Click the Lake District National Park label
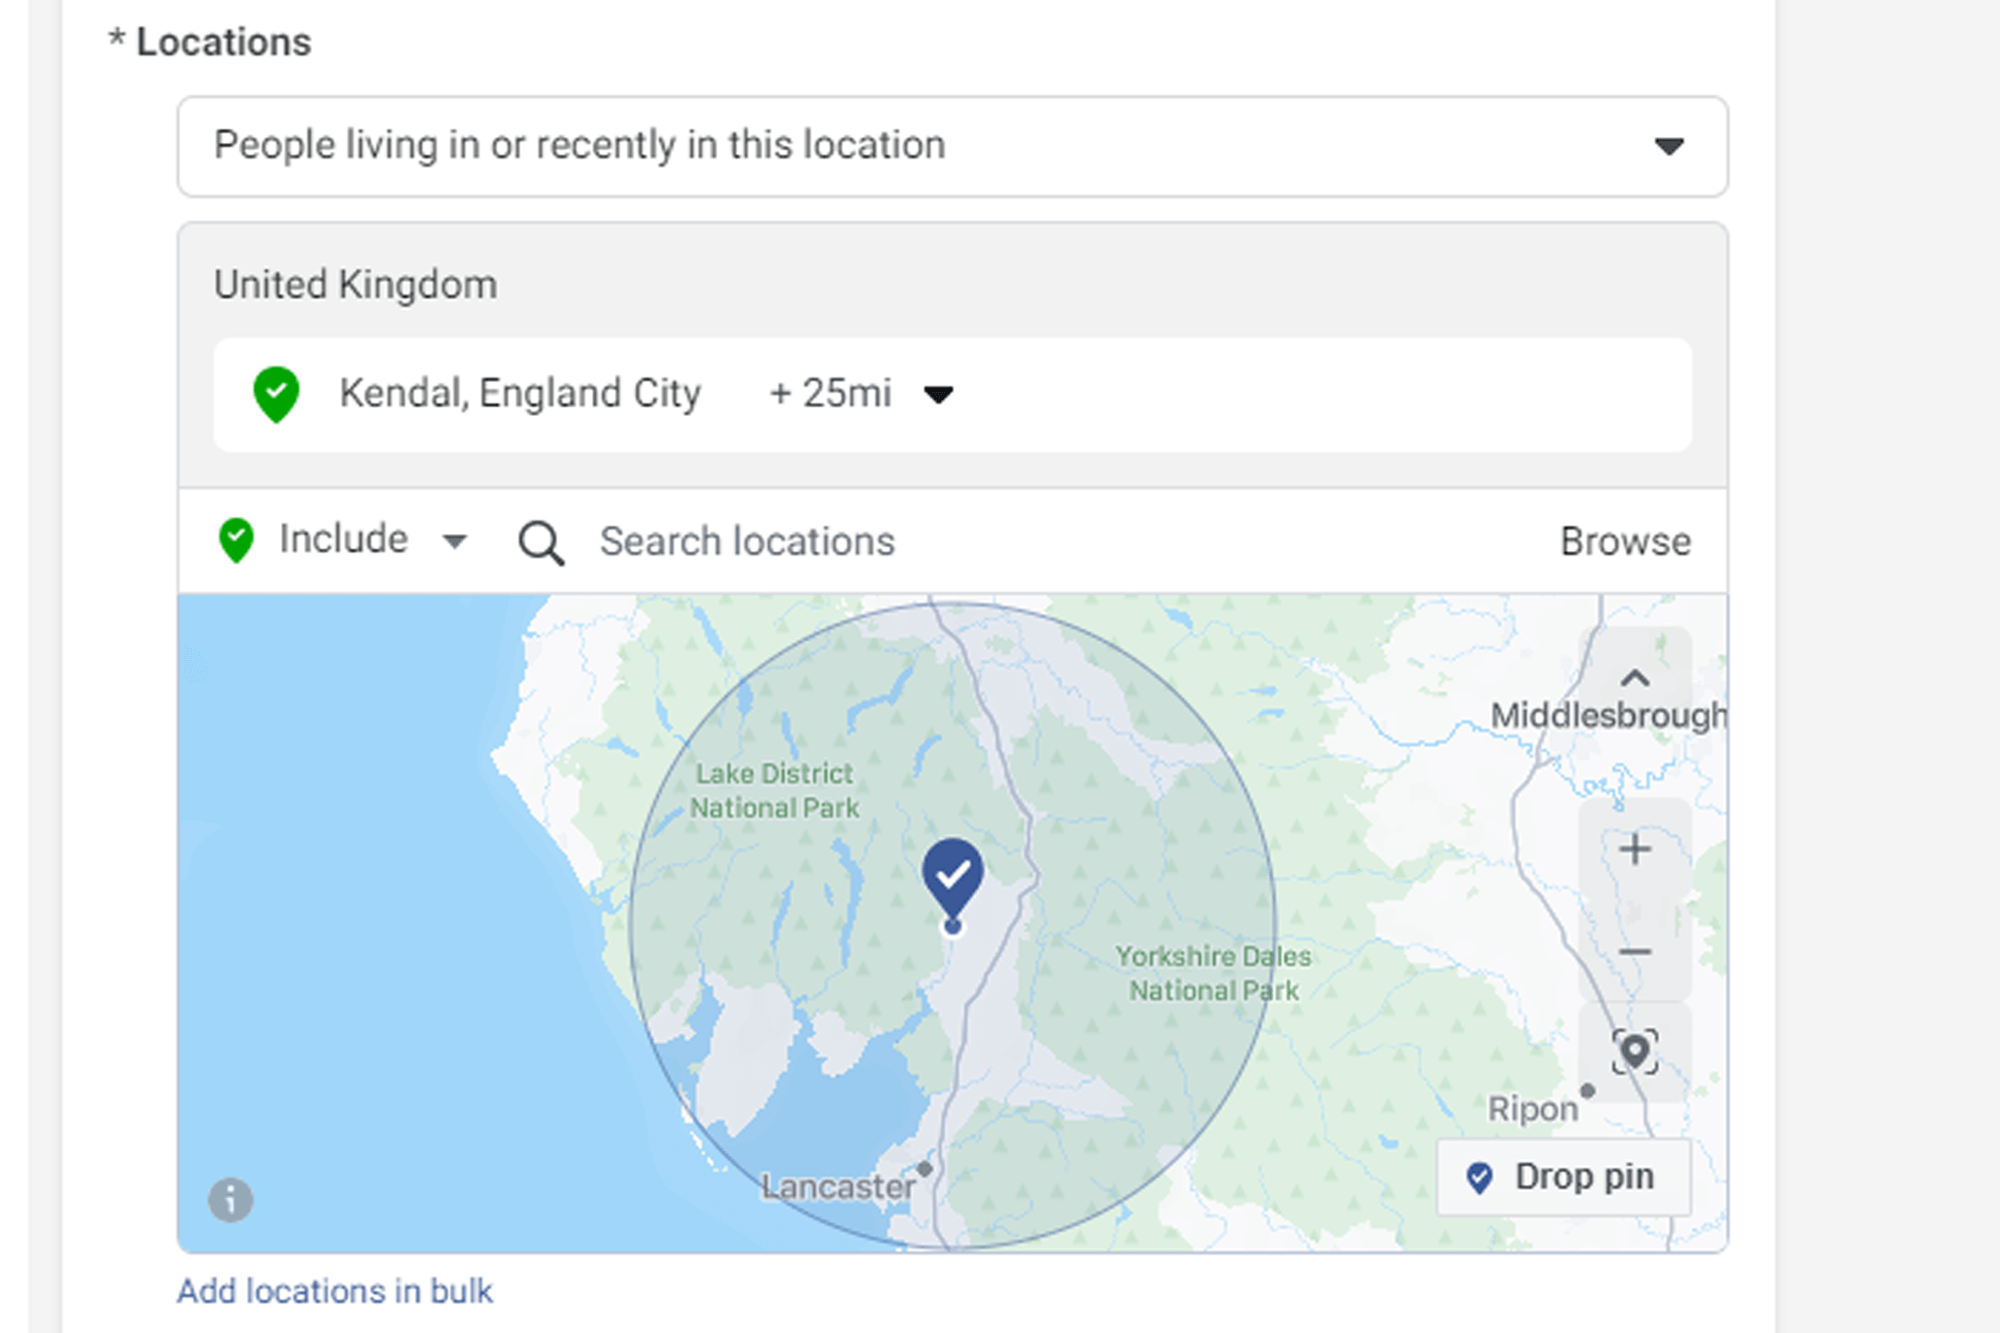The image size is (2000, 1333). click(x=774, y=790)
